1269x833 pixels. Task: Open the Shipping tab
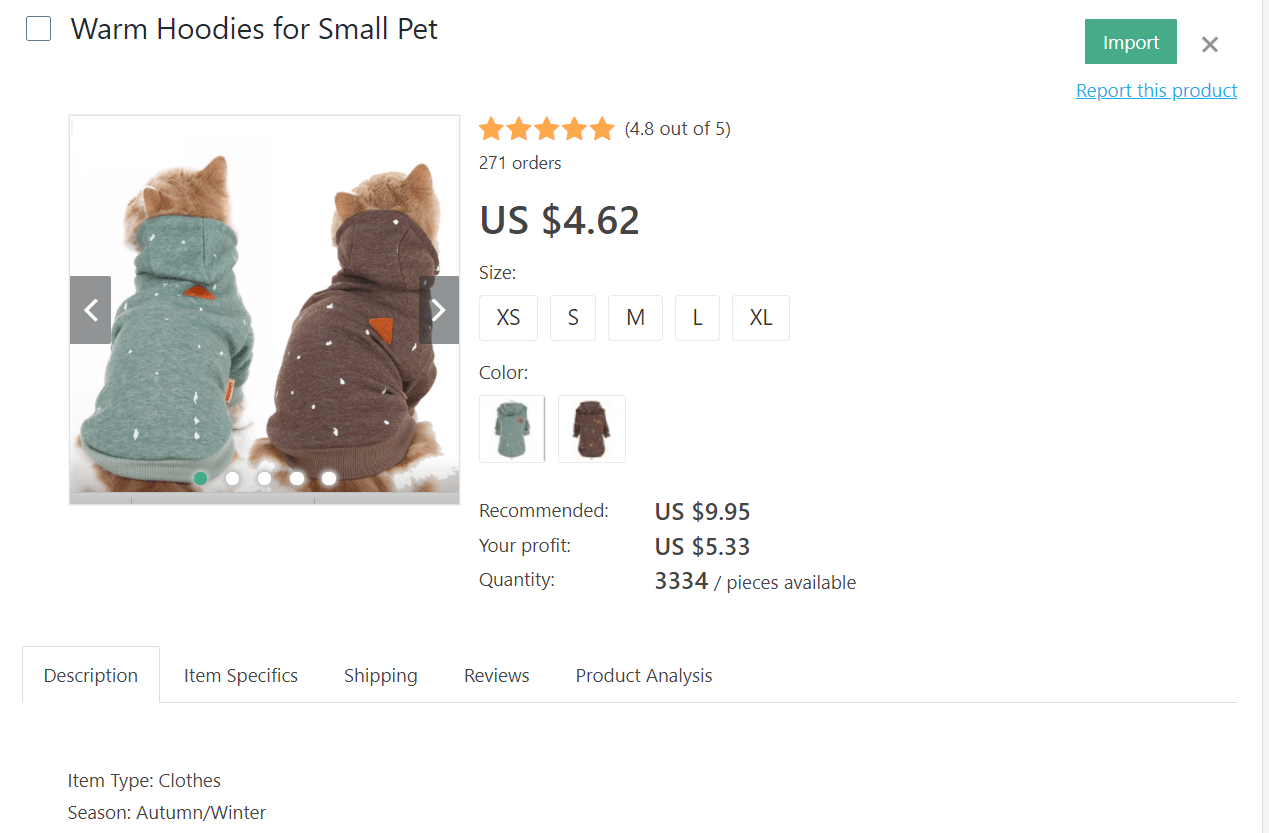(380, 675)
